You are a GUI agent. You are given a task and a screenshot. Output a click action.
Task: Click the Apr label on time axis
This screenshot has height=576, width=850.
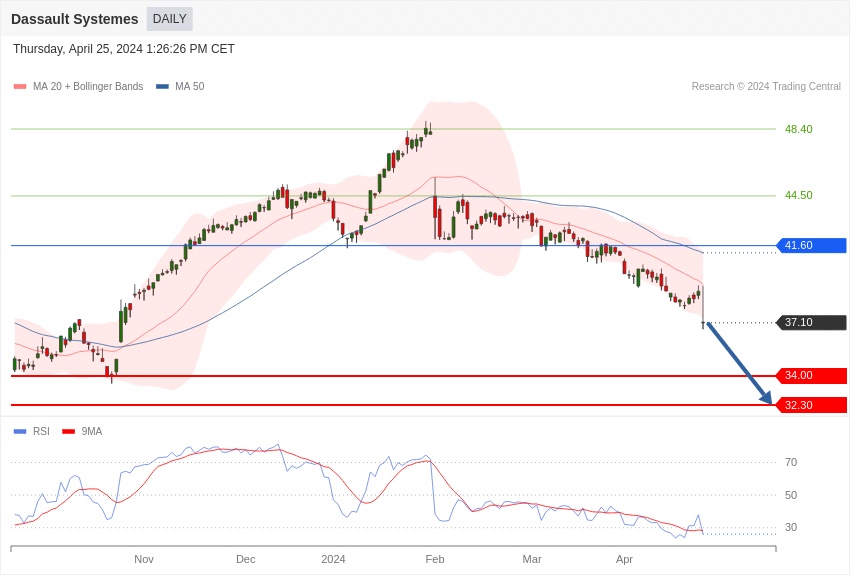(624, 559)
